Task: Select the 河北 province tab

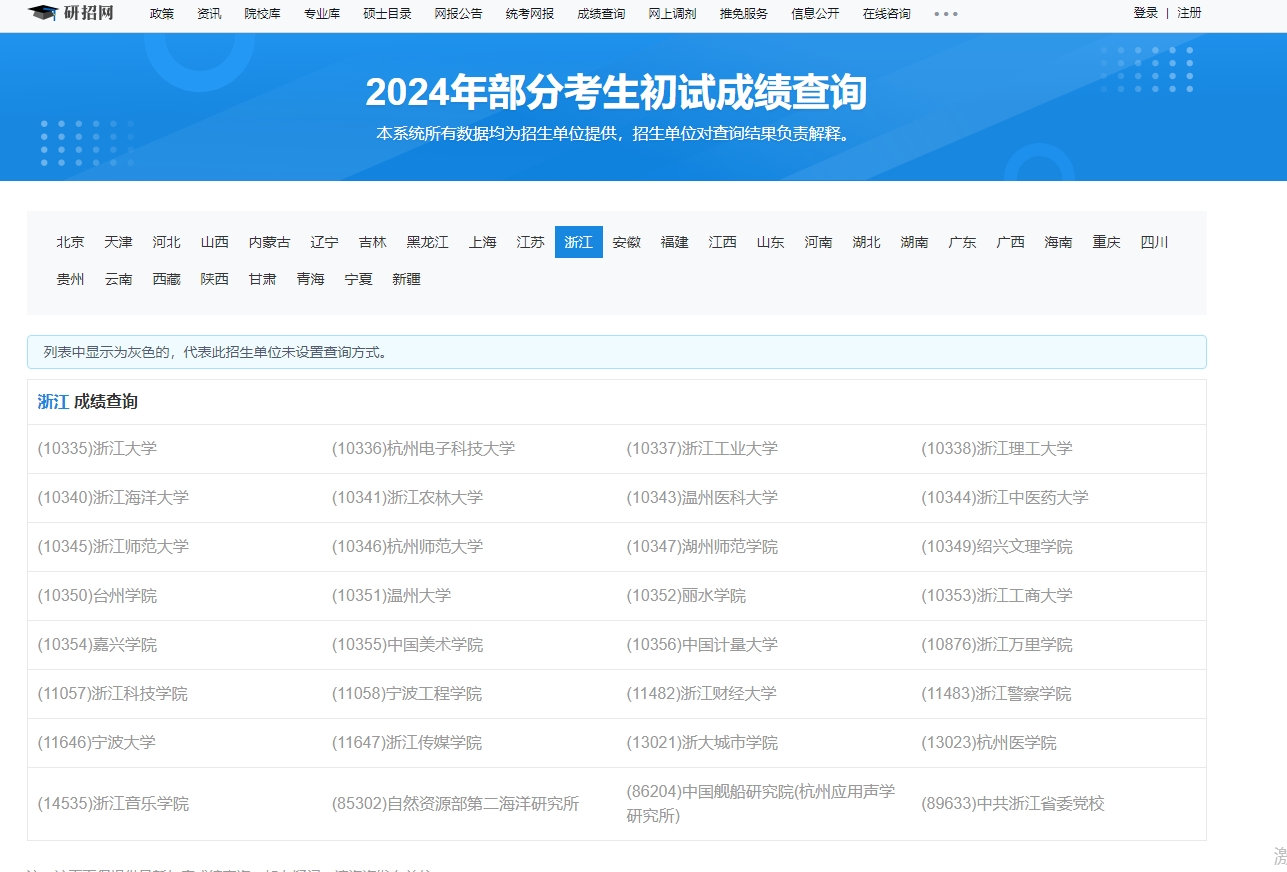Action: coord(167,242)
